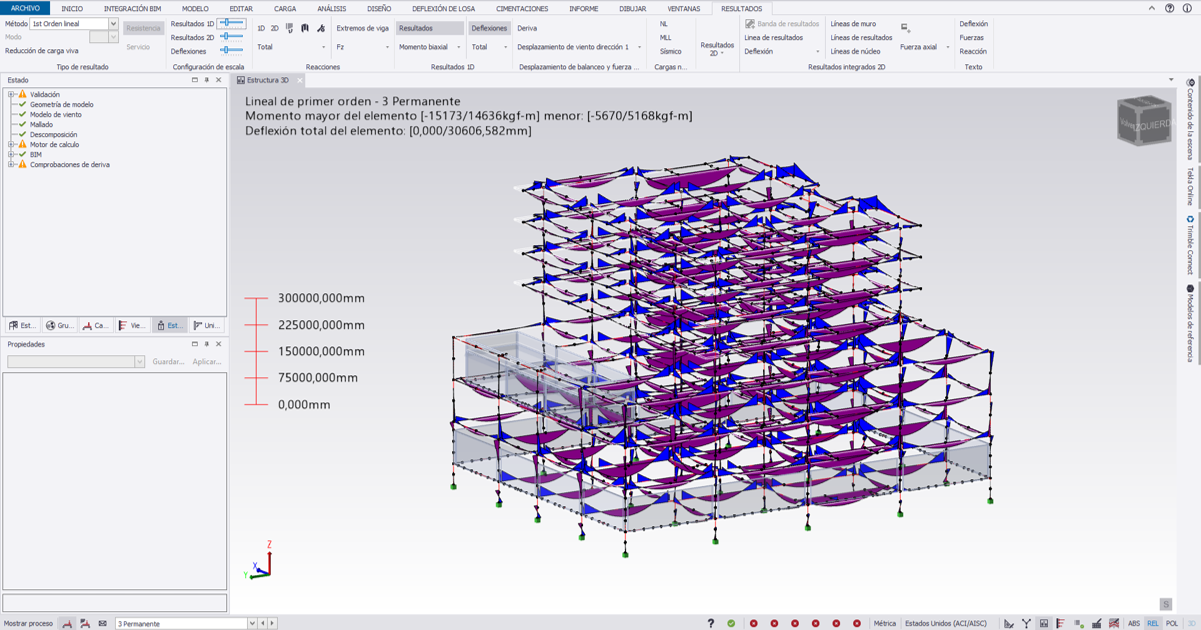Viewport: 1201px width, 630px height.
Task: Open the ANÁLISIS ribbon tab
Action: (x=331, y=8)
